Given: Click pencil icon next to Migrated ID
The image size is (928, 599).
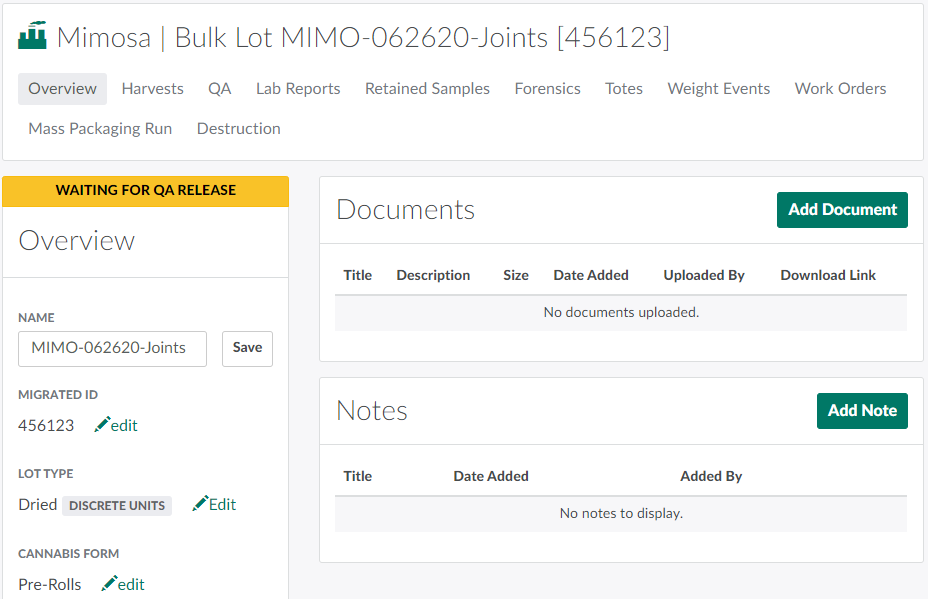Looking at the screenshot, I should point(102,425).
